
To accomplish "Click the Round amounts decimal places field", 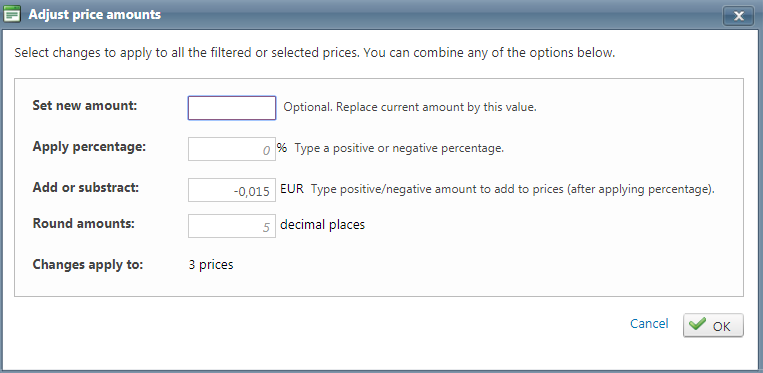I will pyautogui.click(x=232, y=226).
